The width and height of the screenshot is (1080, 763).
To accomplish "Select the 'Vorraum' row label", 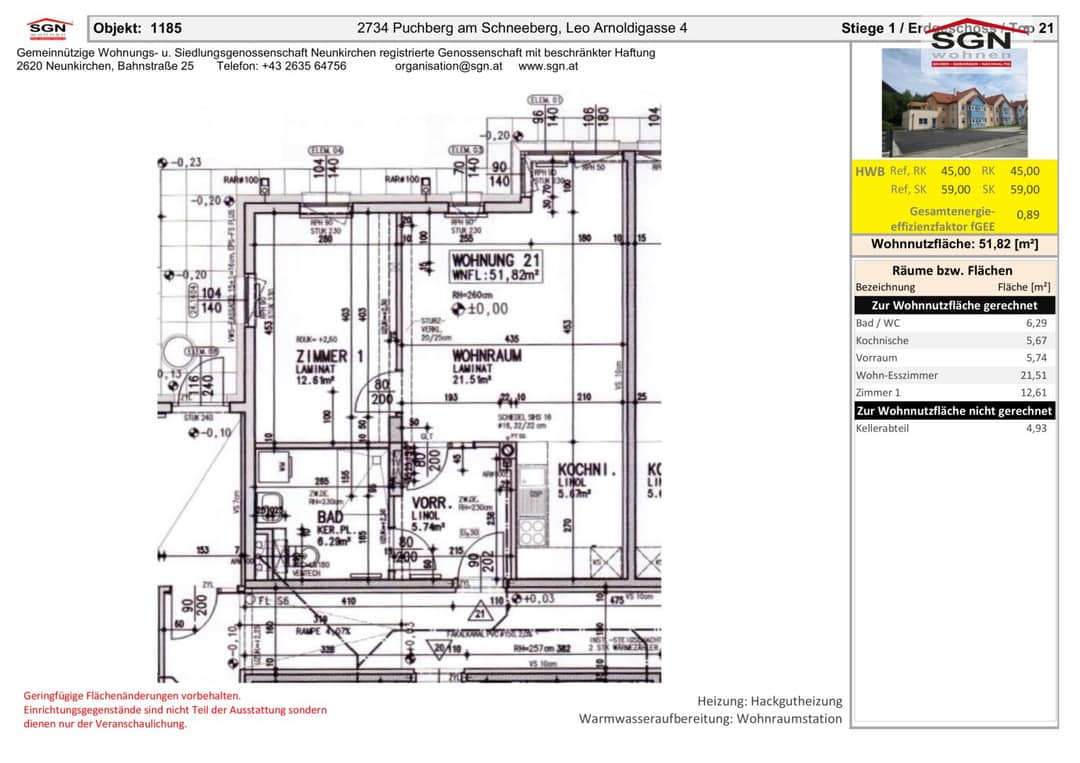I will click(x=876, y=357).
